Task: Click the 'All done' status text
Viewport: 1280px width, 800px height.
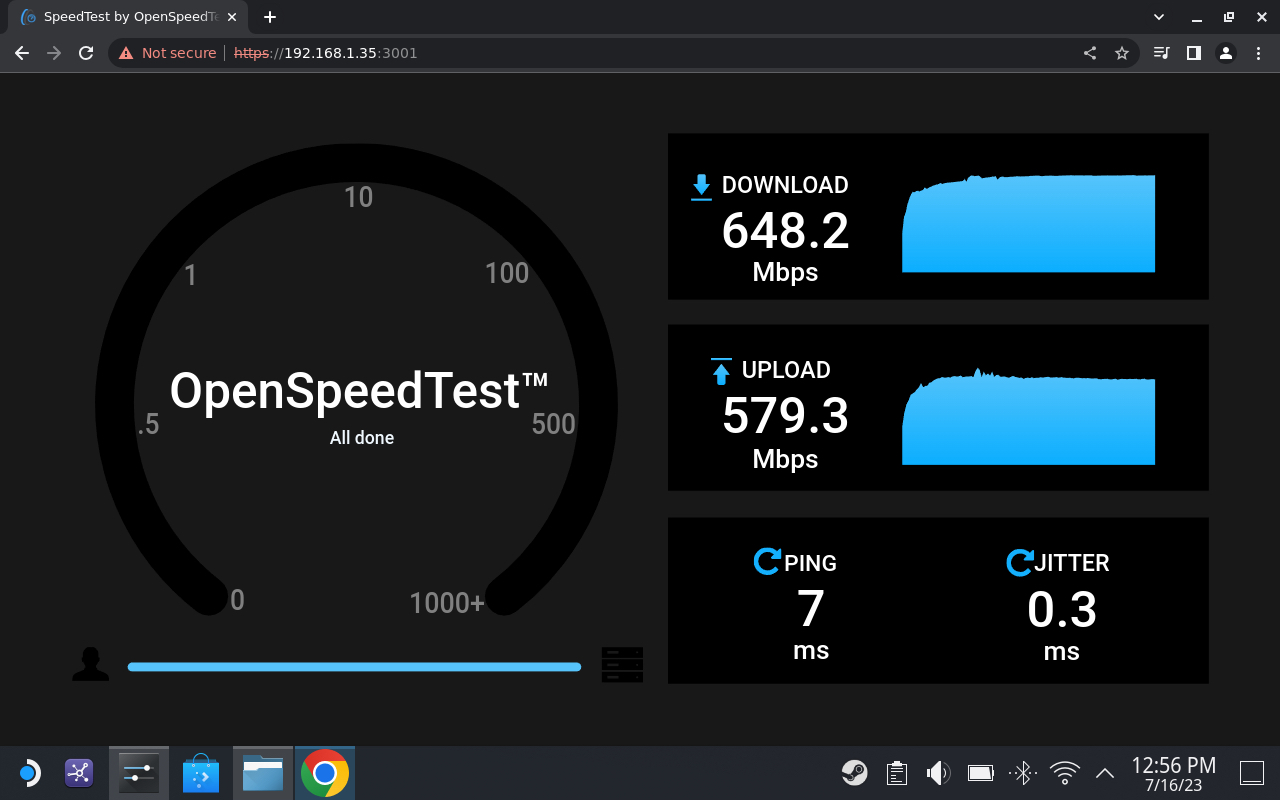Action: click(x=362, y=438)
